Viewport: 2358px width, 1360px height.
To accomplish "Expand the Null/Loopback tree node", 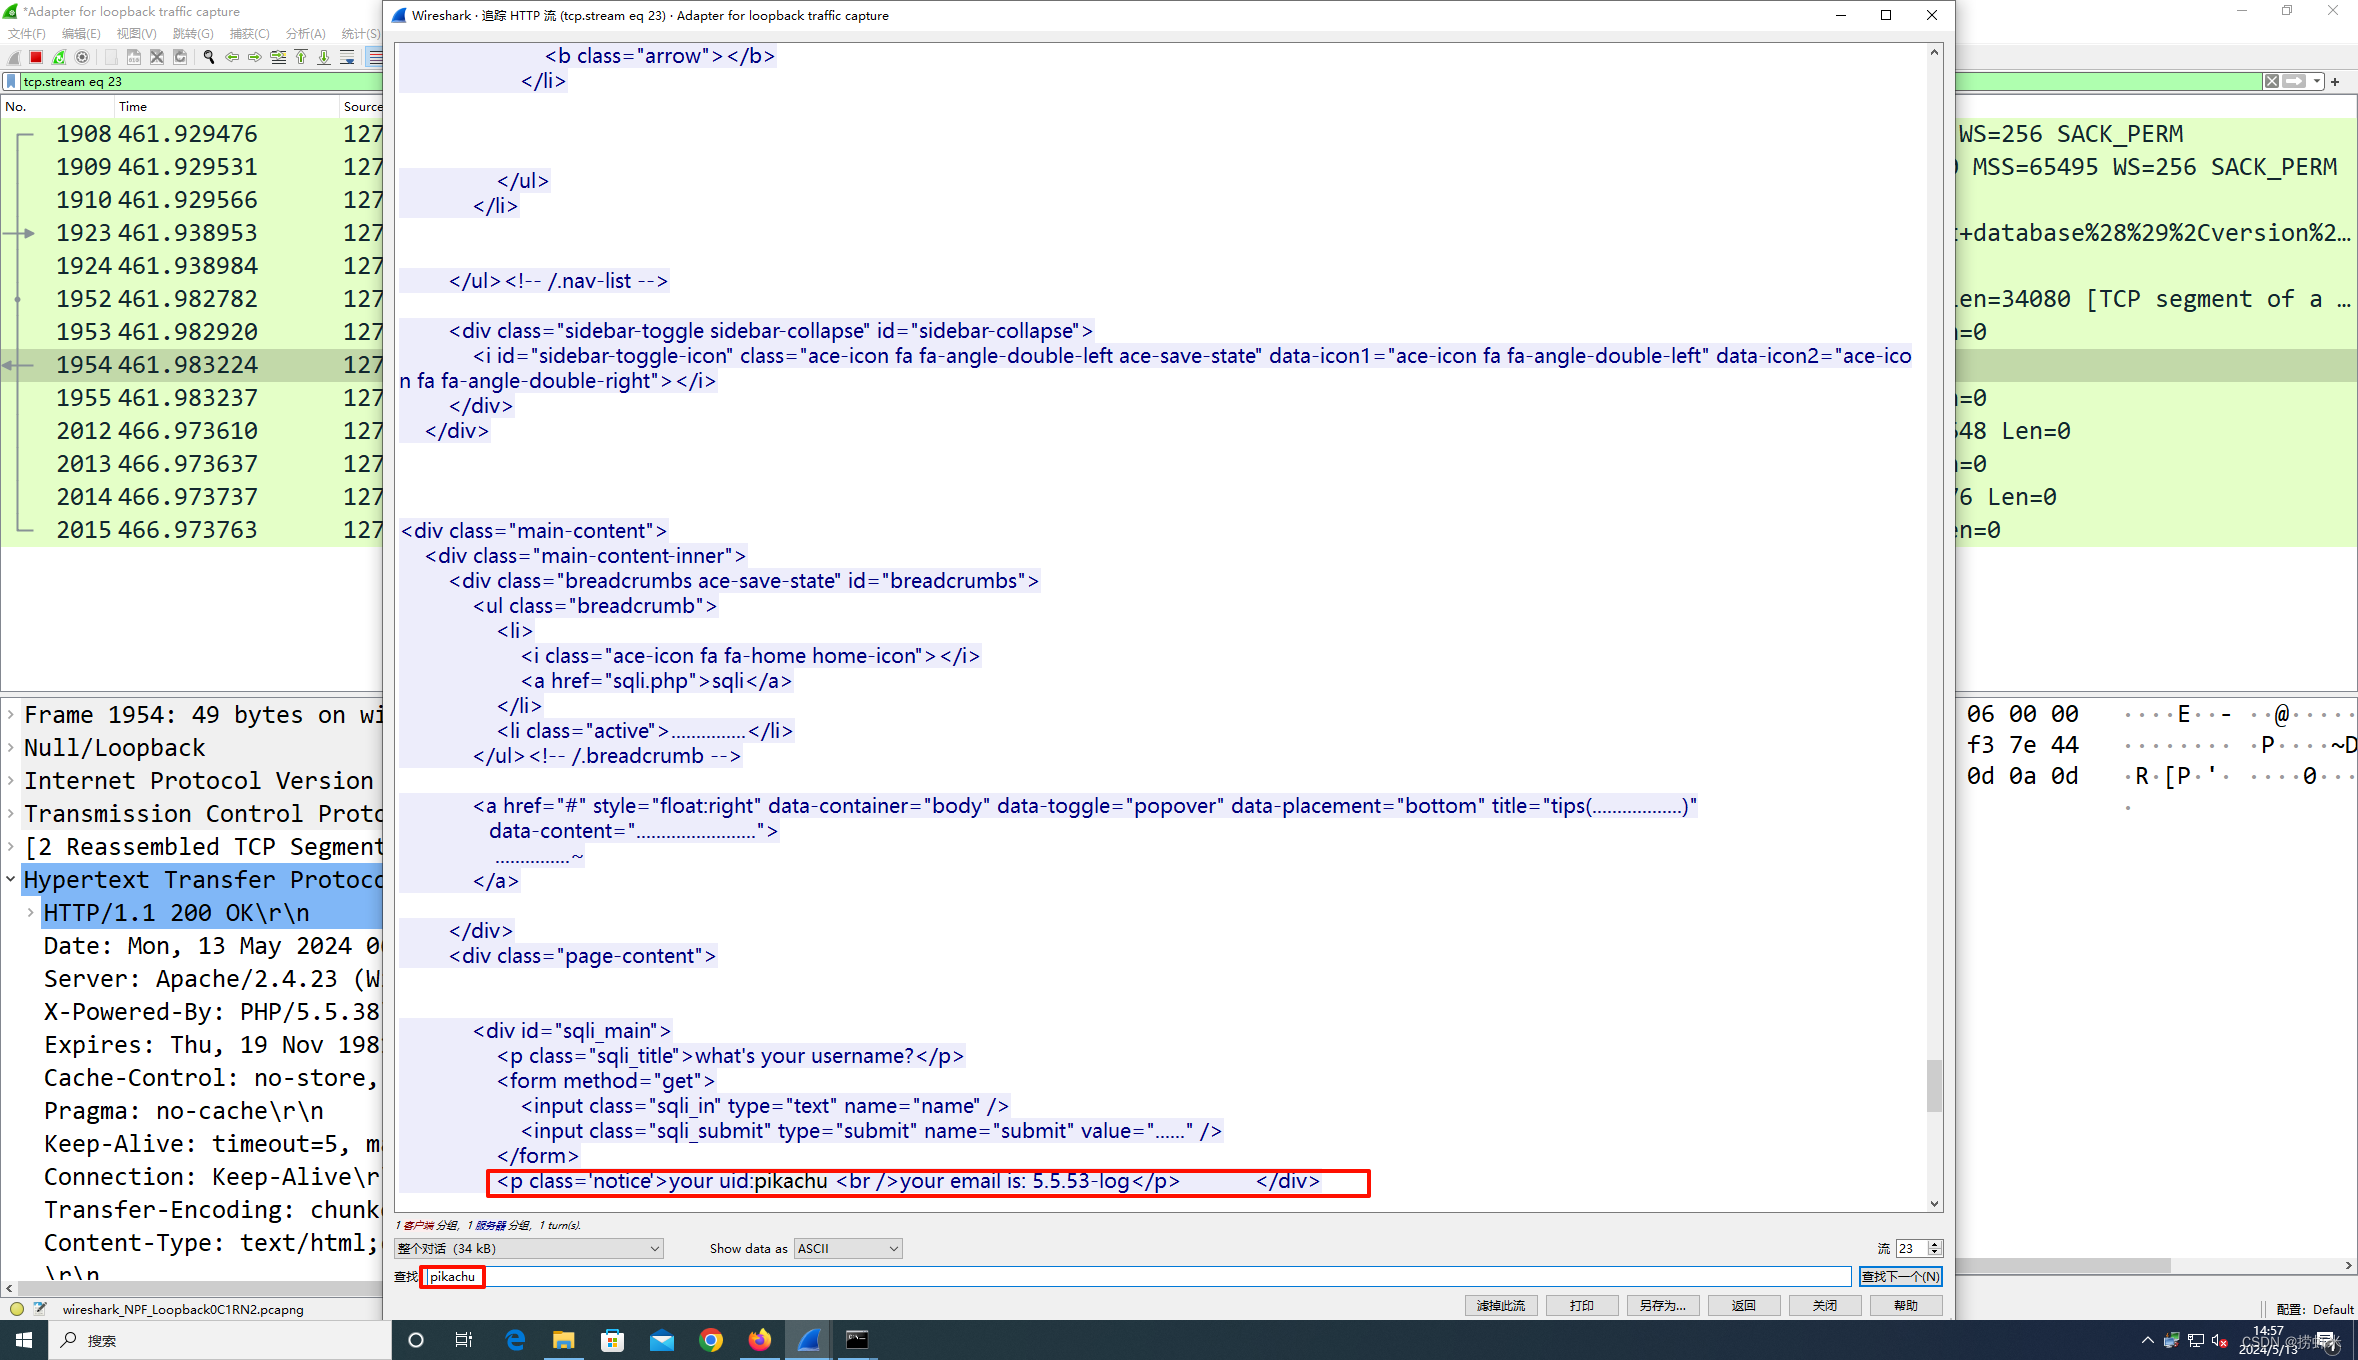I will pyautogui.click(x=11, y=748).
